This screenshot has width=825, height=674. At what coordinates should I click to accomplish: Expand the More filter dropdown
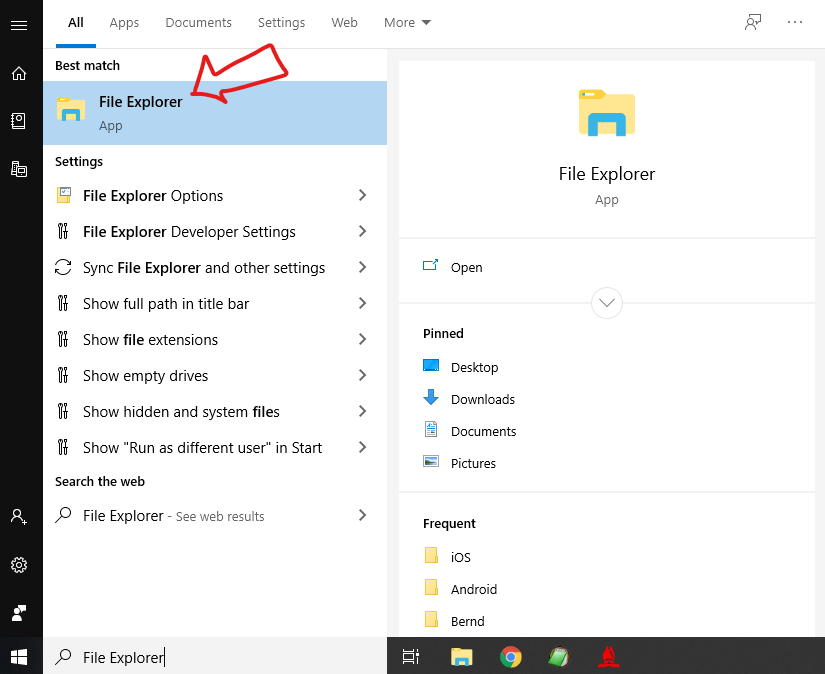(407, 22)
